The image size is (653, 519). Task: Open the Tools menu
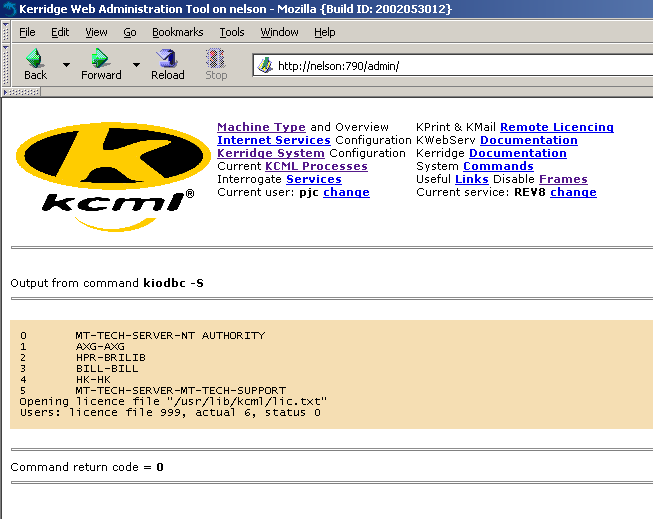[232, 32]
